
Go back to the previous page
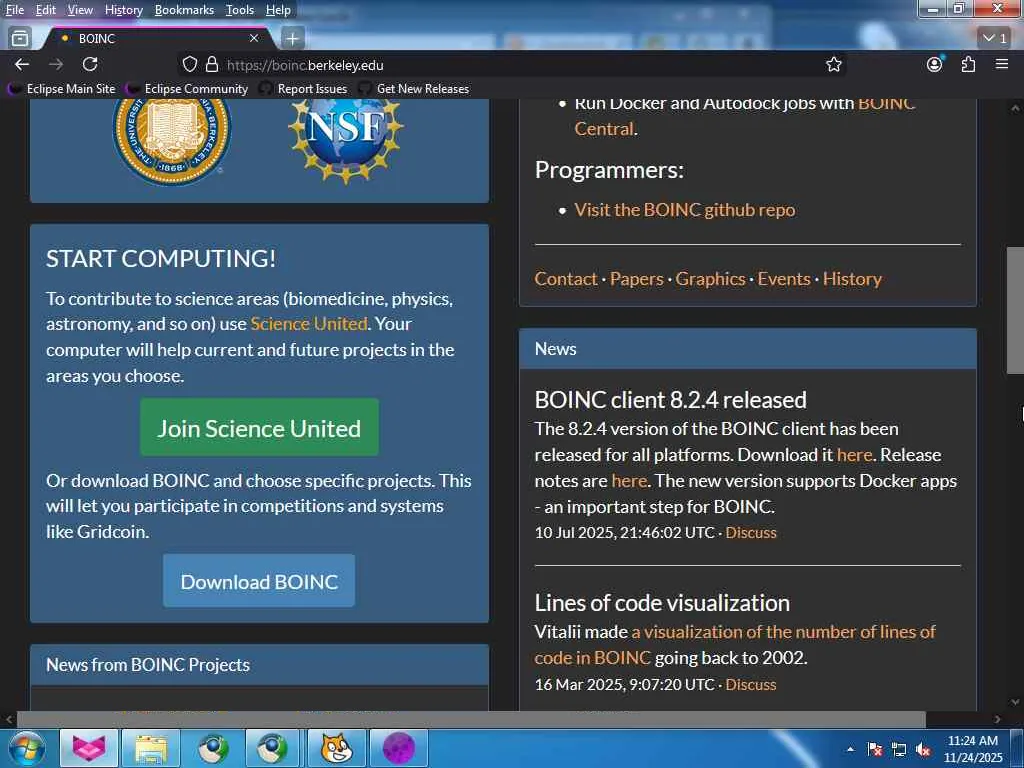22,64
